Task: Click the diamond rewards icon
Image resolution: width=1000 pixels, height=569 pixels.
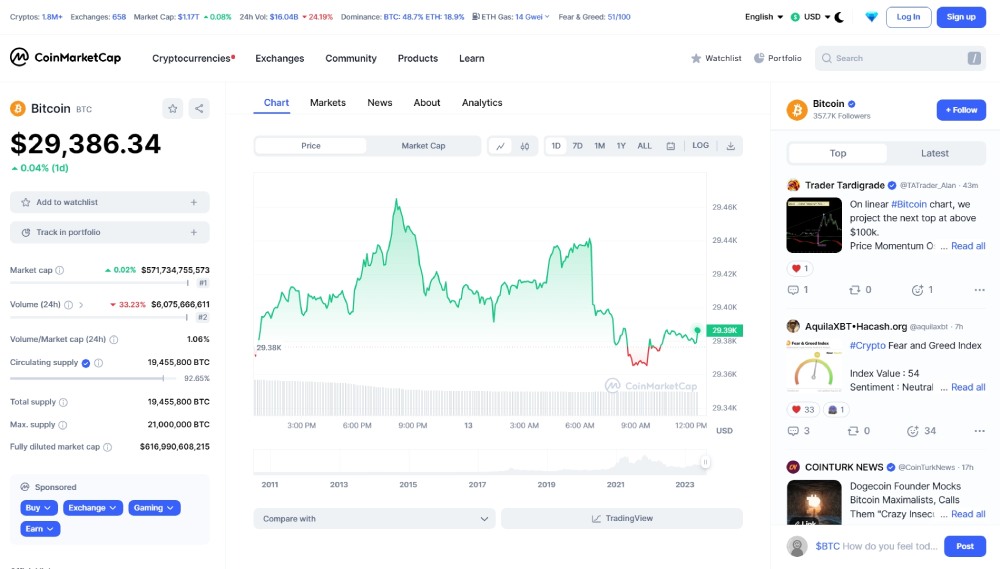Action: pos(871,17)
